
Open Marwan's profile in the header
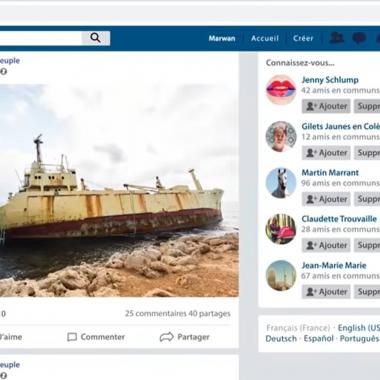222,38
